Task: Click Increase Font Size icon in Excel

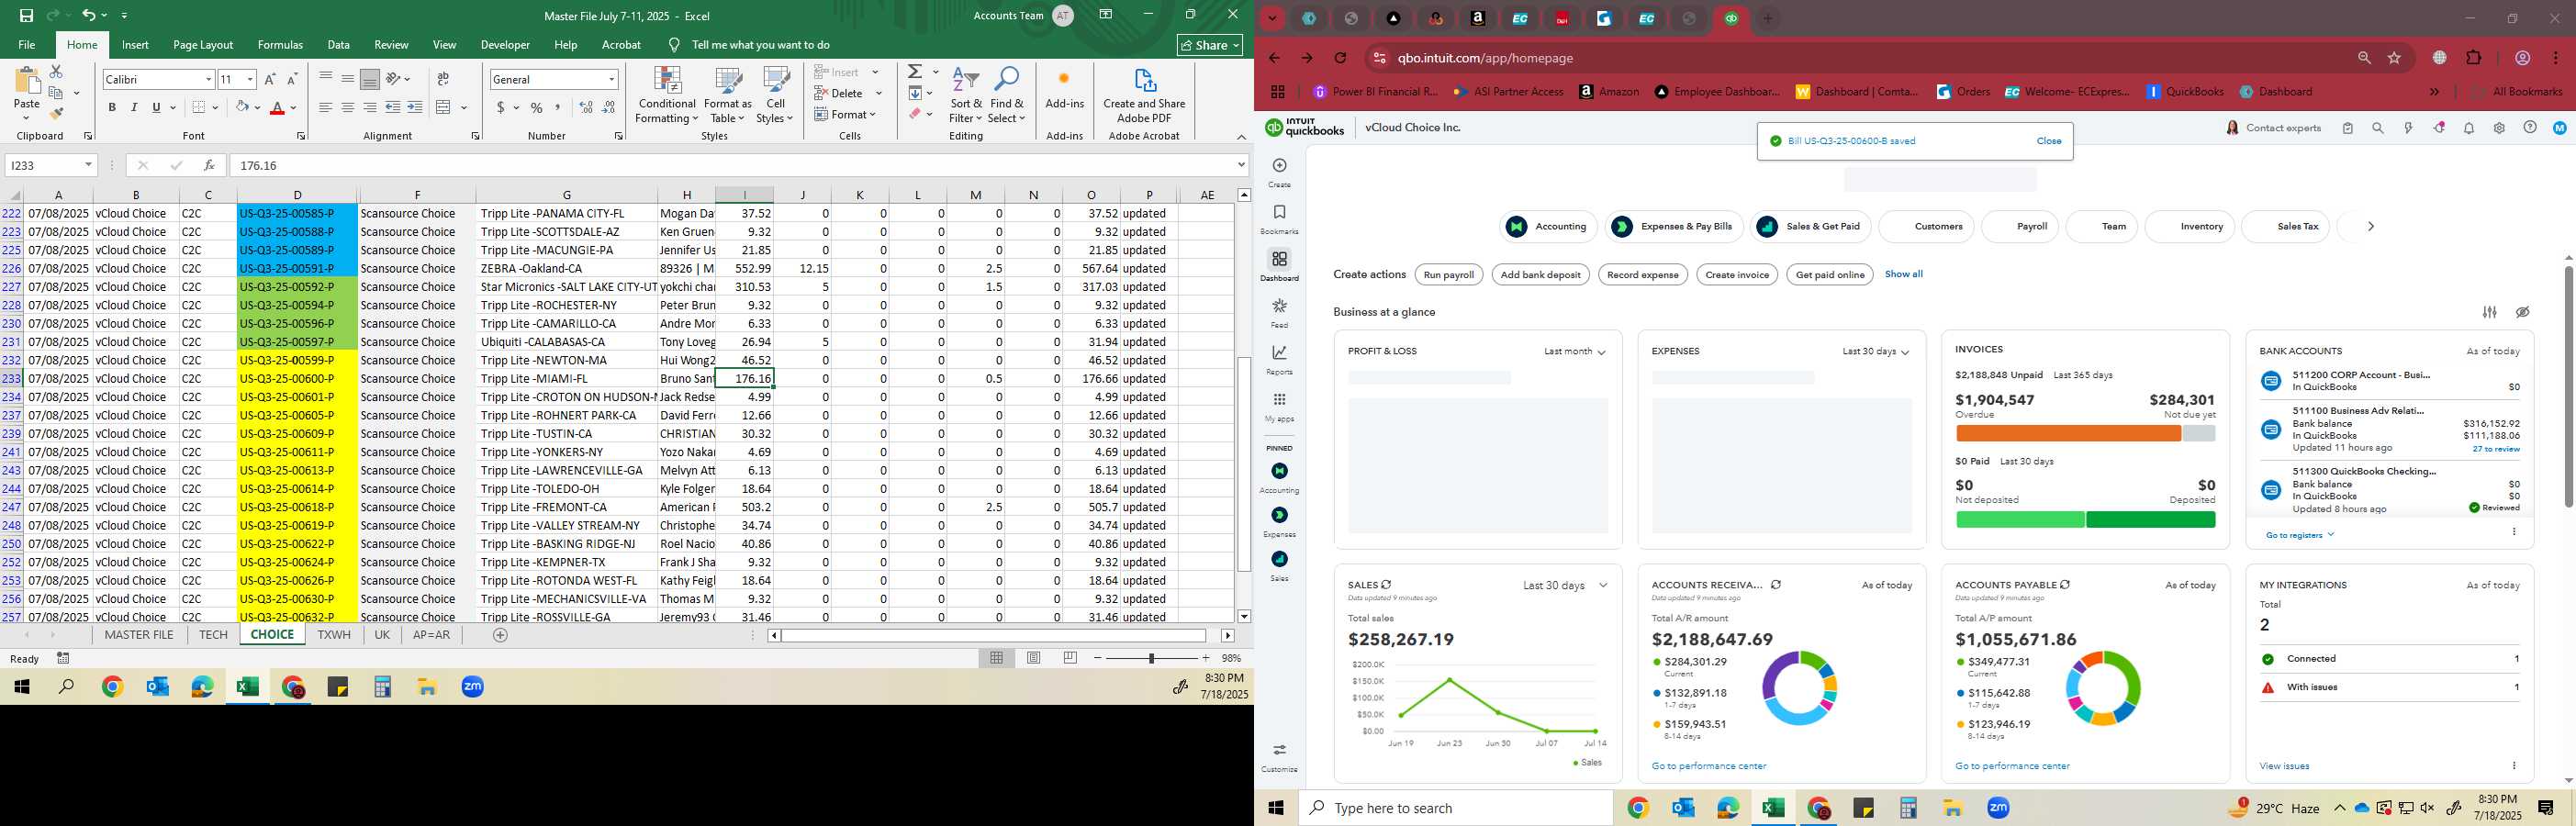Action: coord(270,79)
